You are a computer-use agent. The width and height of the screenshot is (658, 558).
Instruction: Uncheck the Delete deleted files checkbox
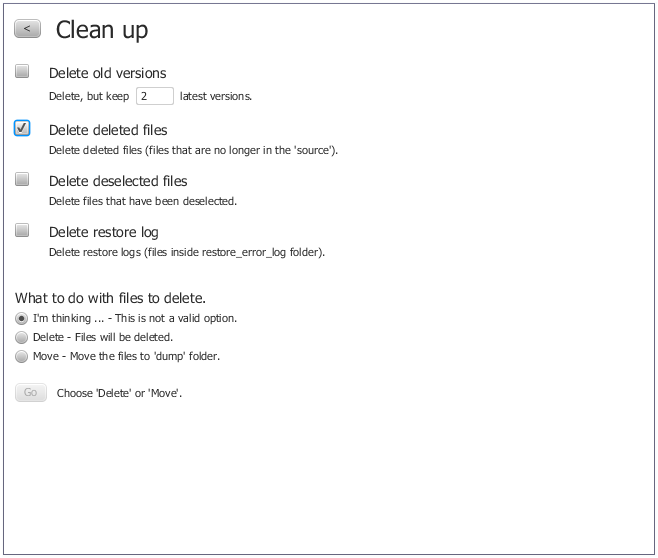tap(22, 128)
